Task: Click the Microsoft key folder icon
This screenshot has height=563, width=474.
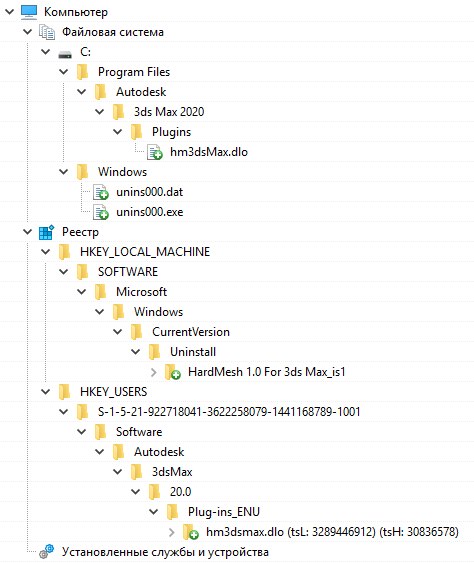Action: pos(101,292)
